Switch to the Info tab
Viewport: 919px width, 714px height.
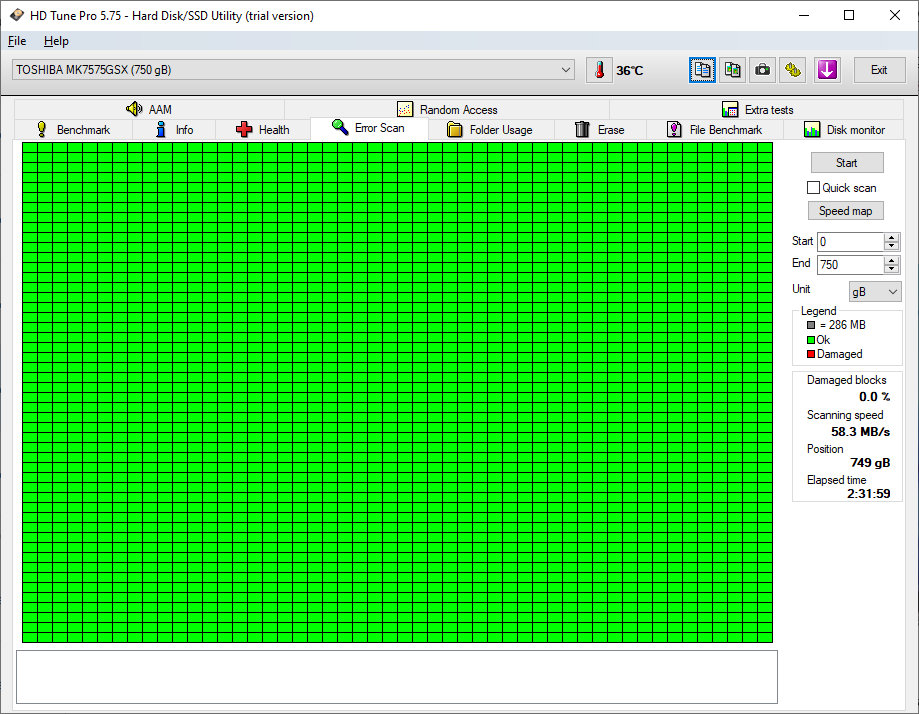click(174, 130)
